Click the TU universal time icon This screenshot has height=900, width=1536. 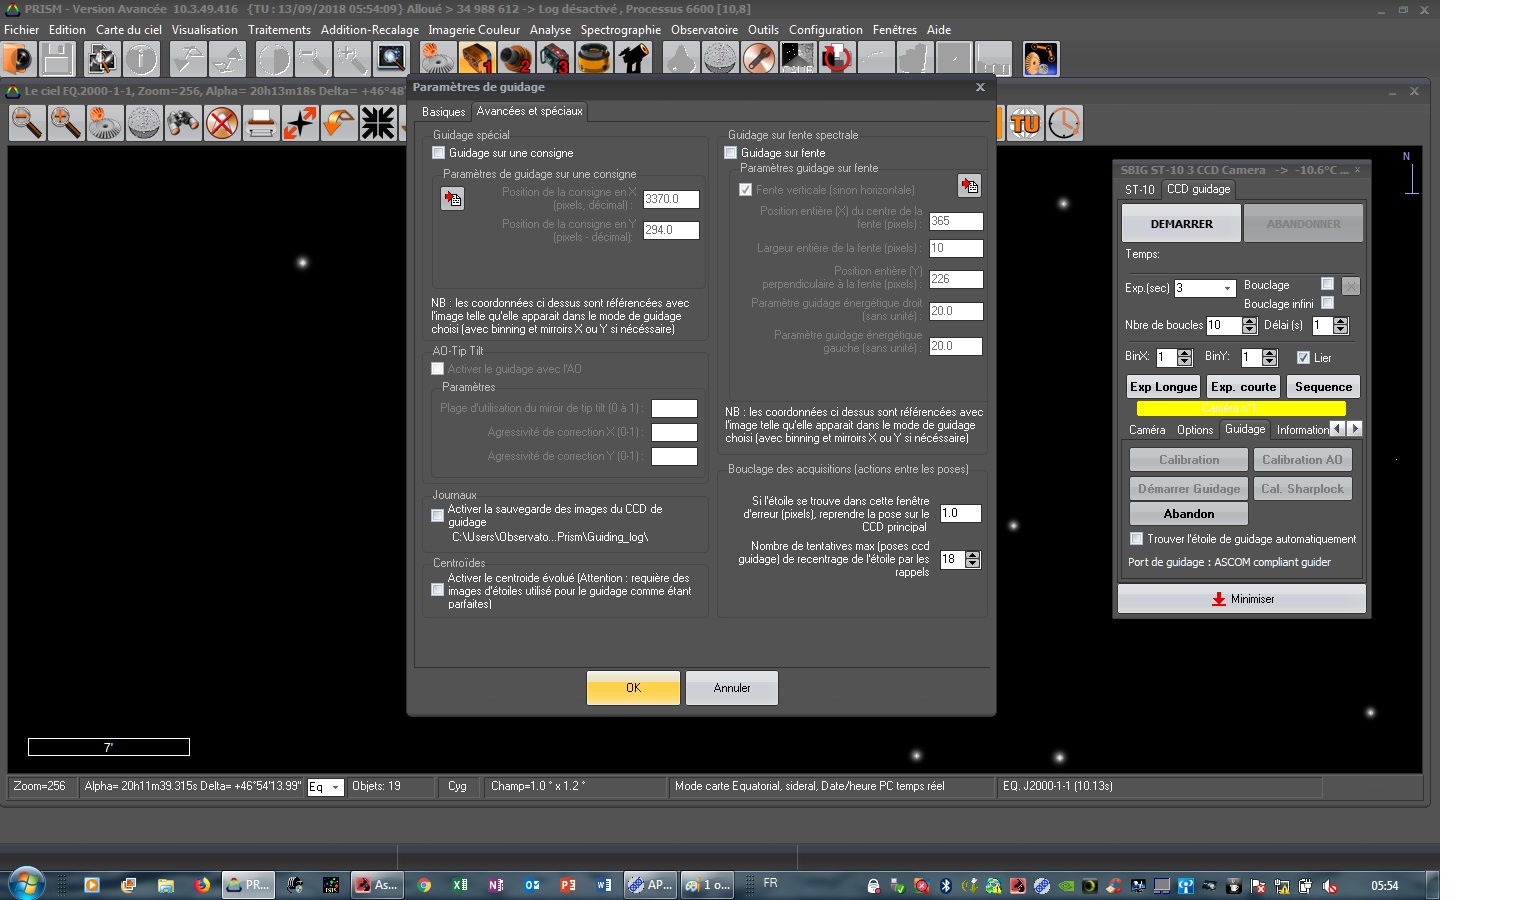pyautogui.click(x=1025, y=123)
